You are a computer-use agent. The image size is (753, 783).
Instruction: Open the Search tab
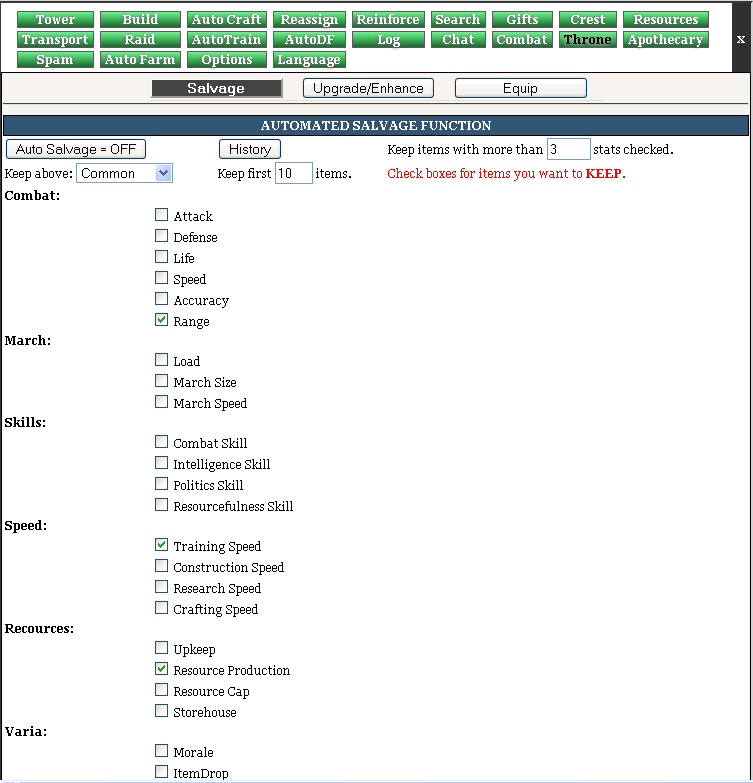(458, 19)
